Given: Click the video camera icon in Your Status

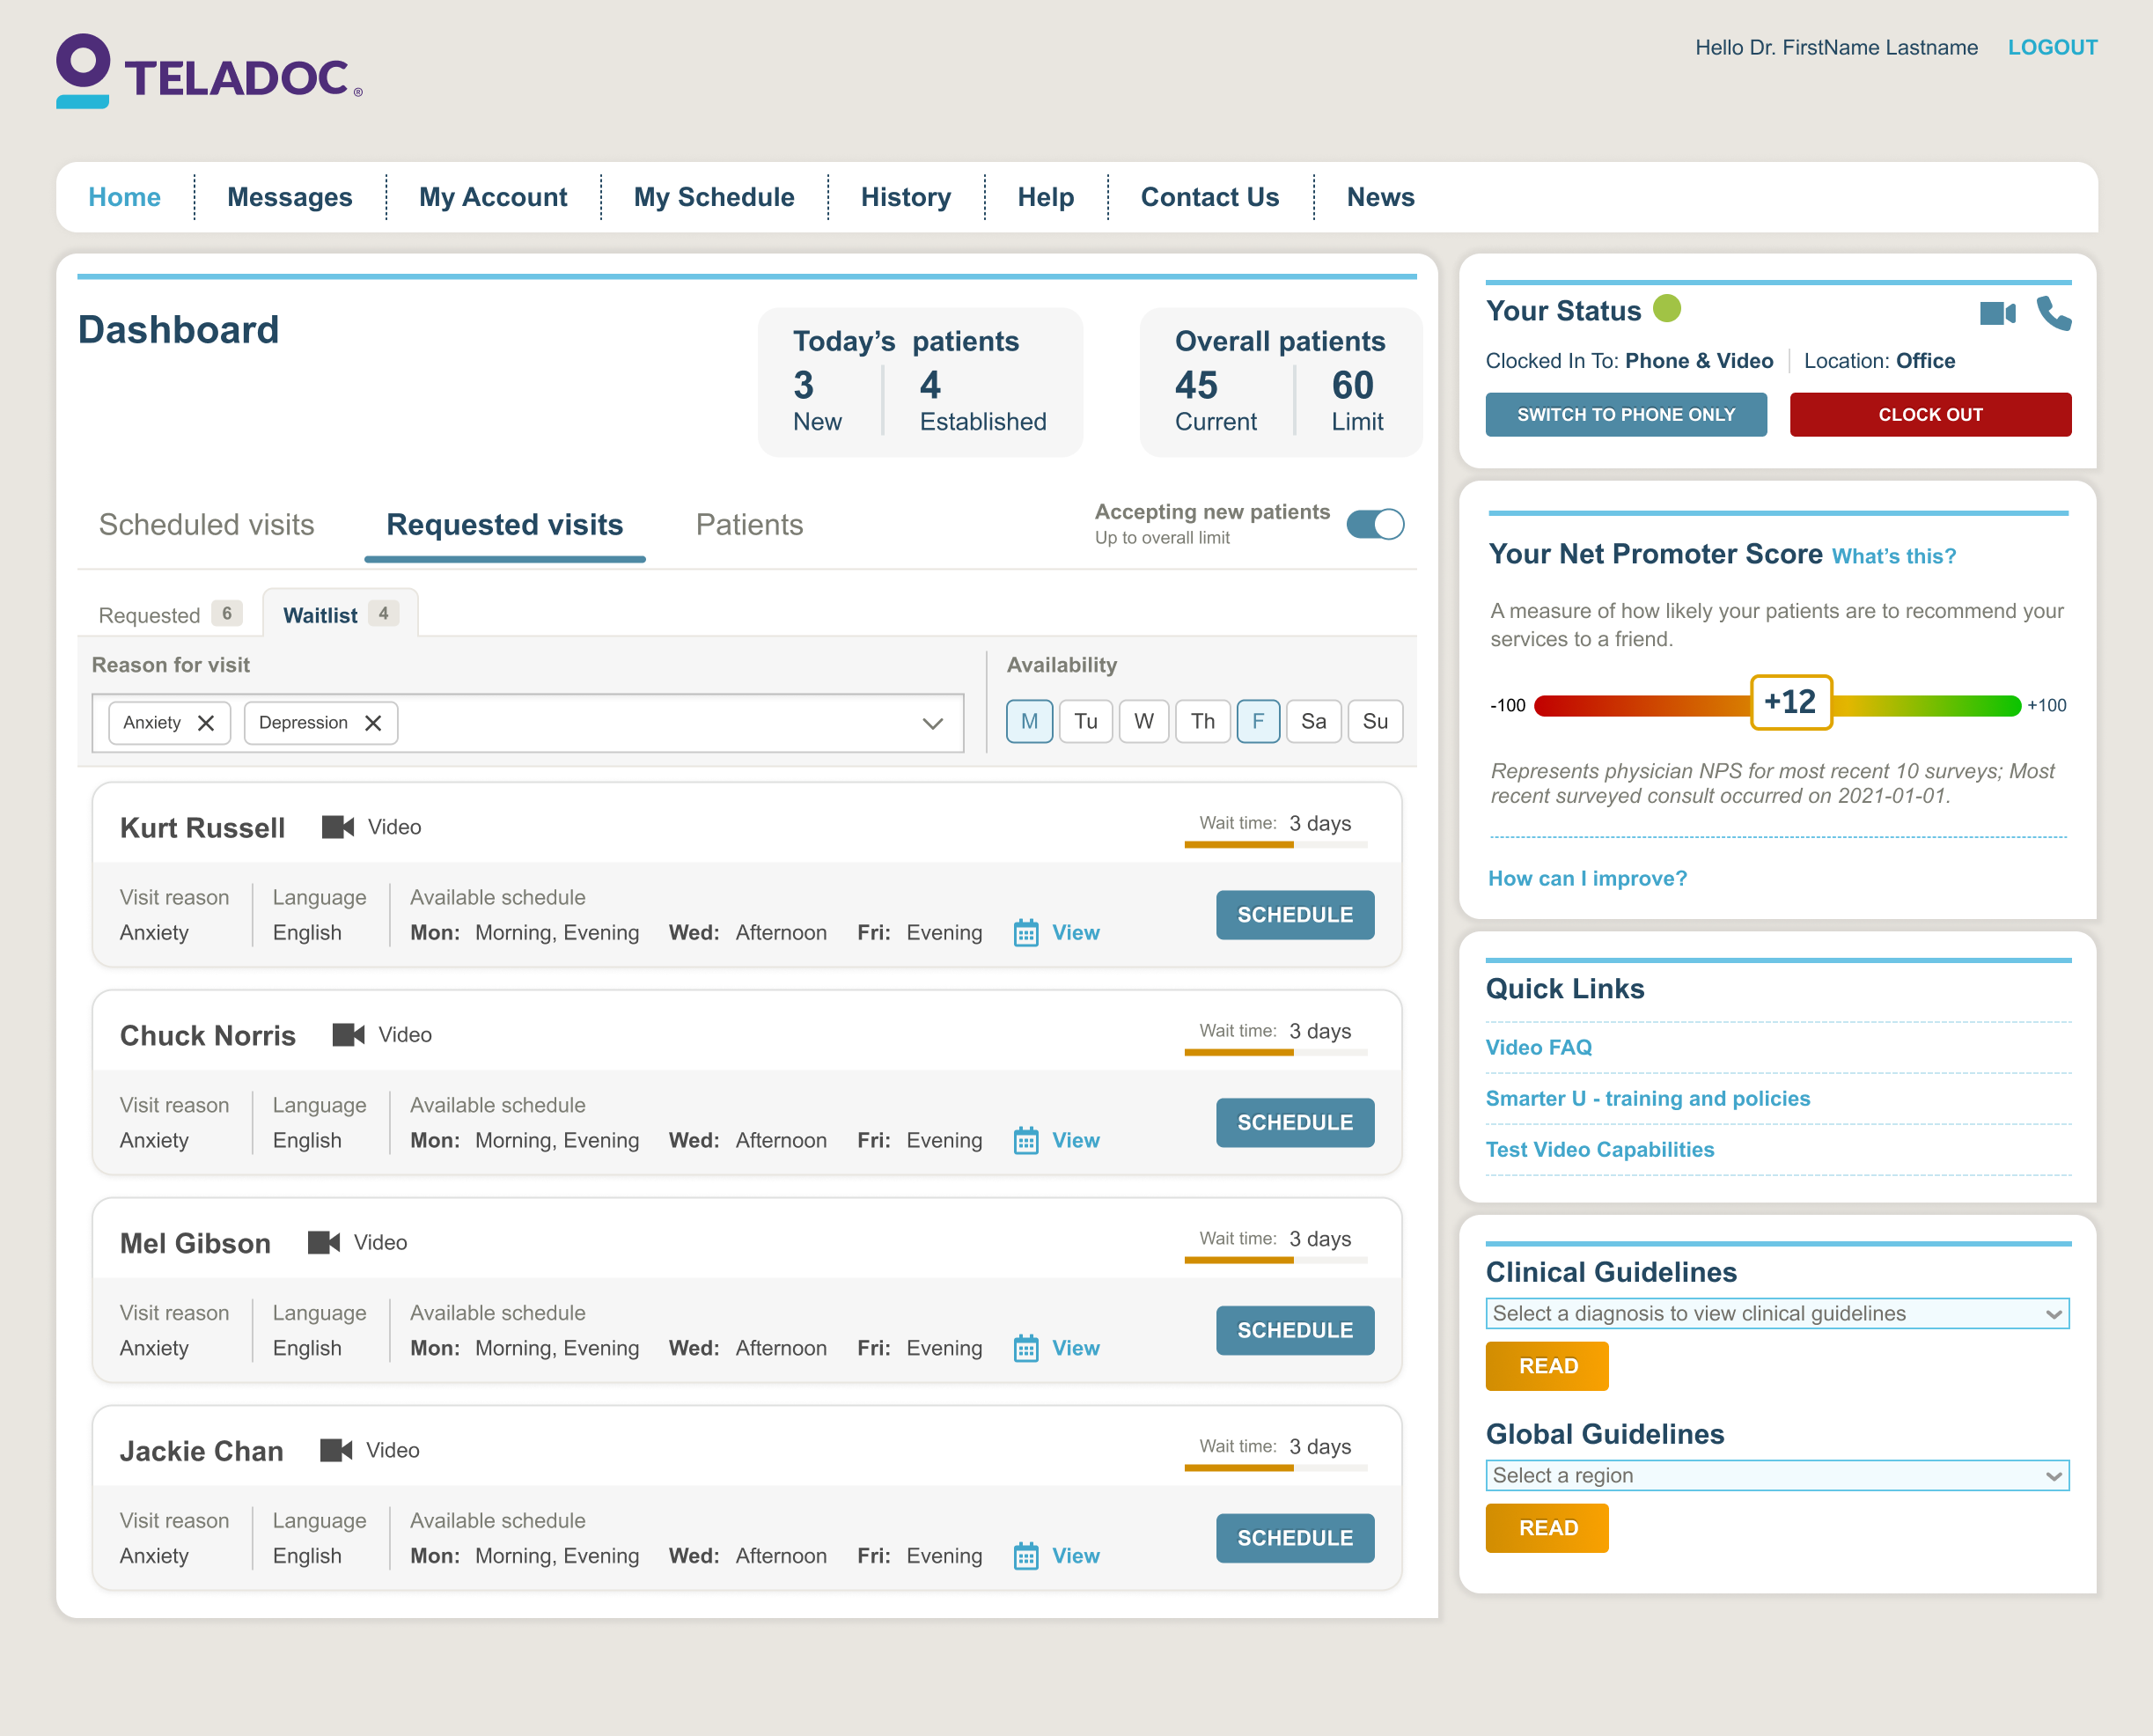Looking at the screenshot, I should point(1997,313).
